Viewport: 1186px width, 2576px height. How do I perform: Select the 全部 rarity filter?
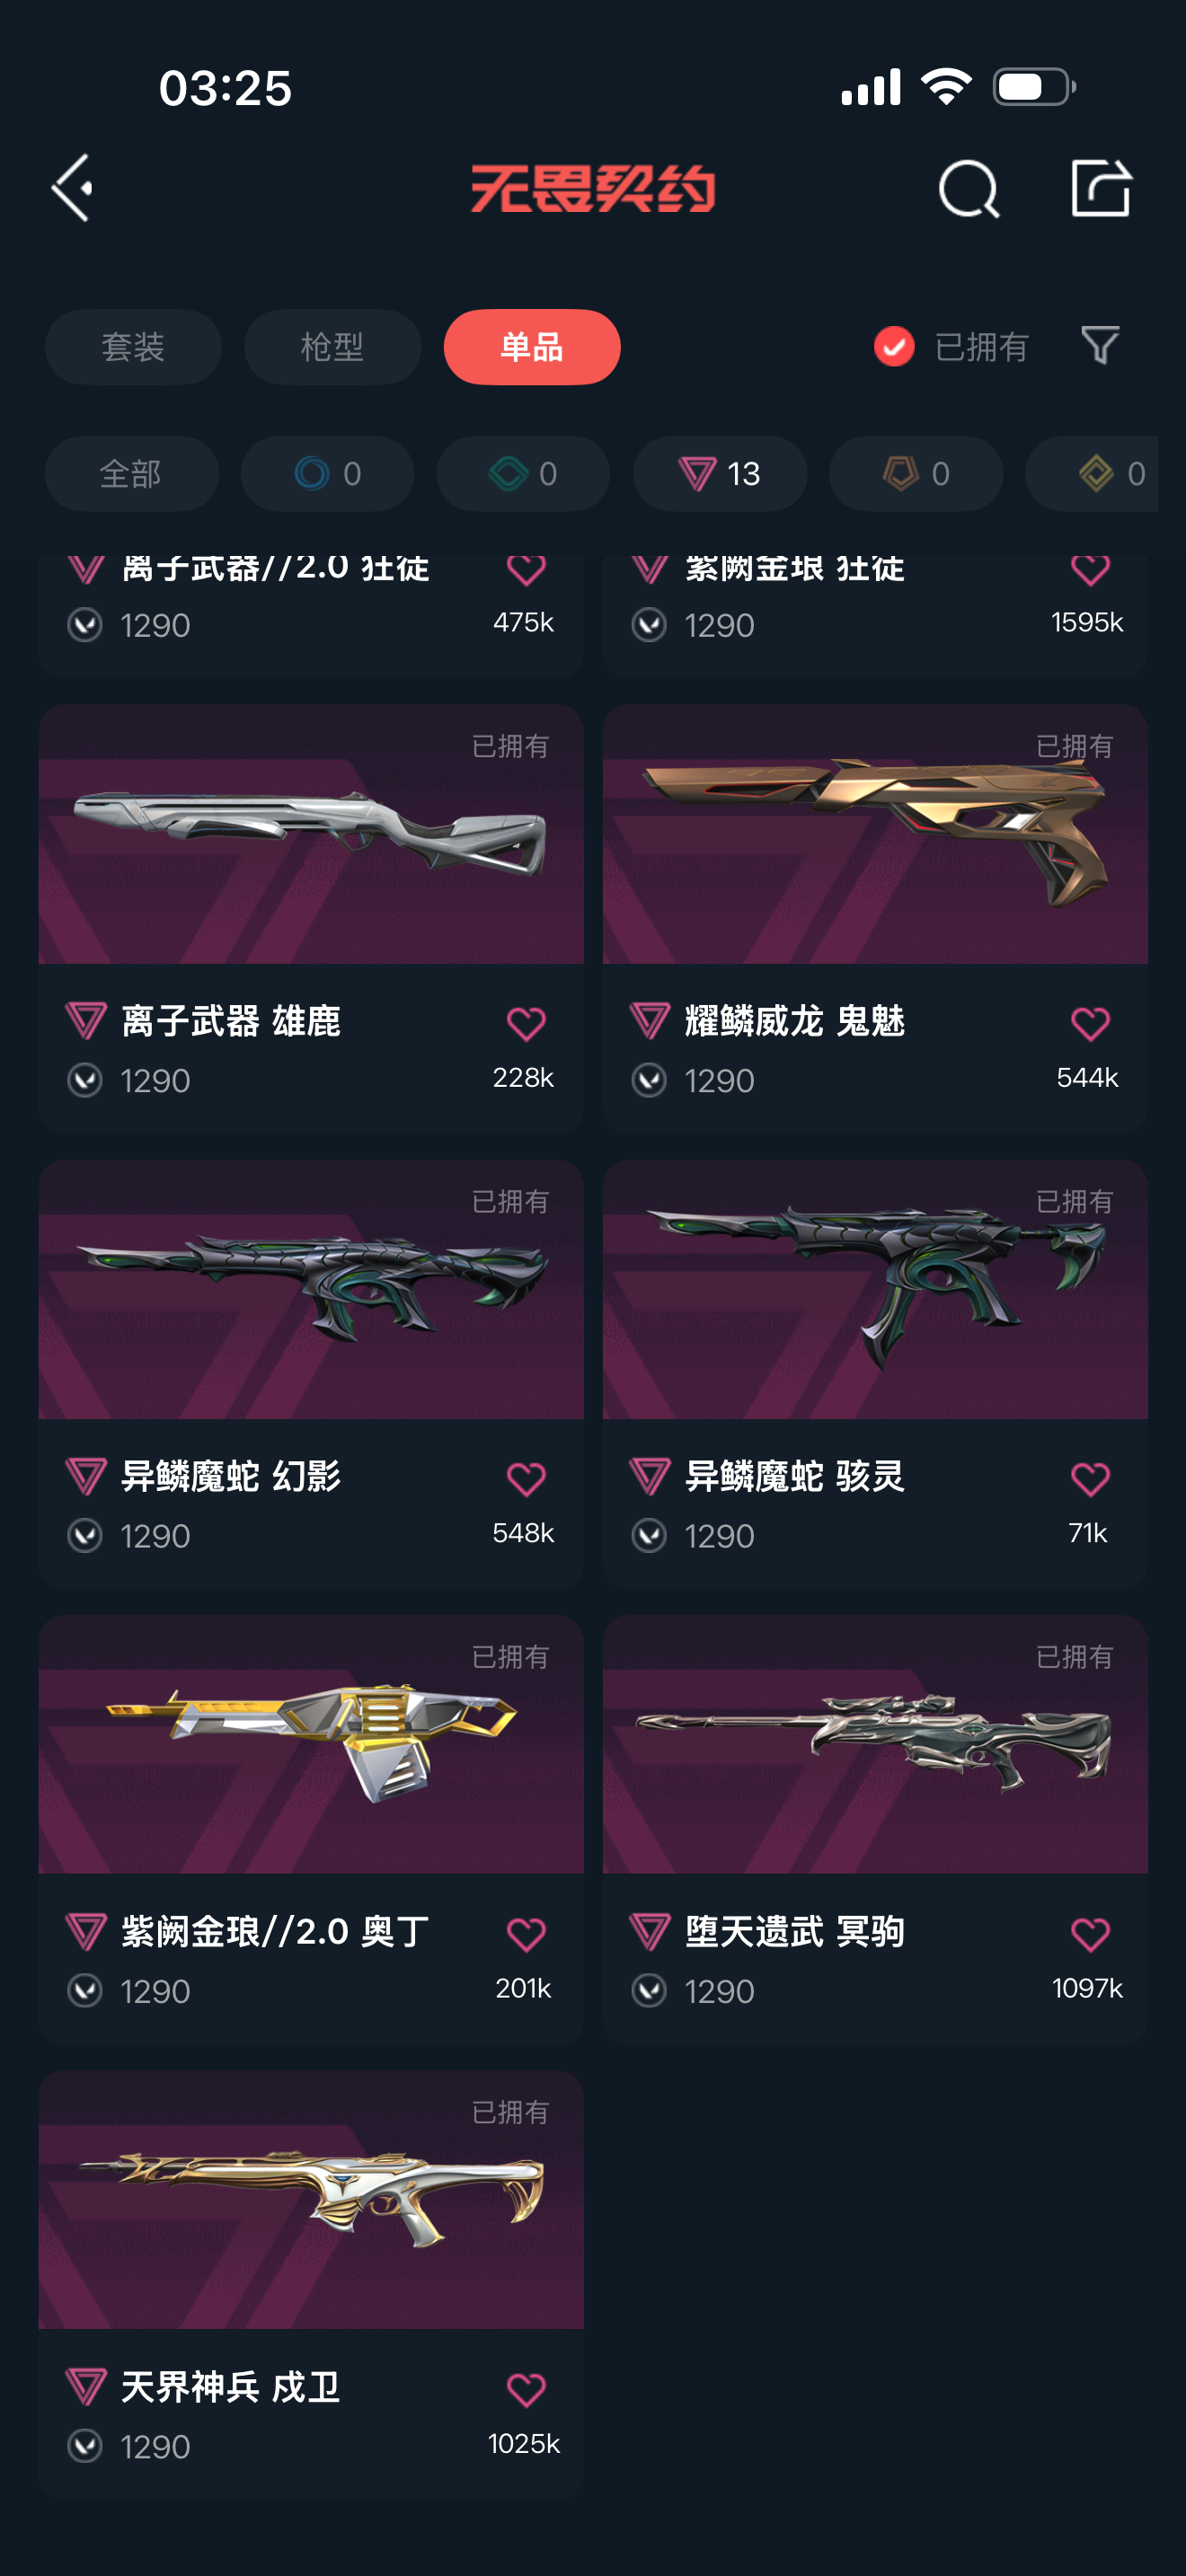coord(131,474)
